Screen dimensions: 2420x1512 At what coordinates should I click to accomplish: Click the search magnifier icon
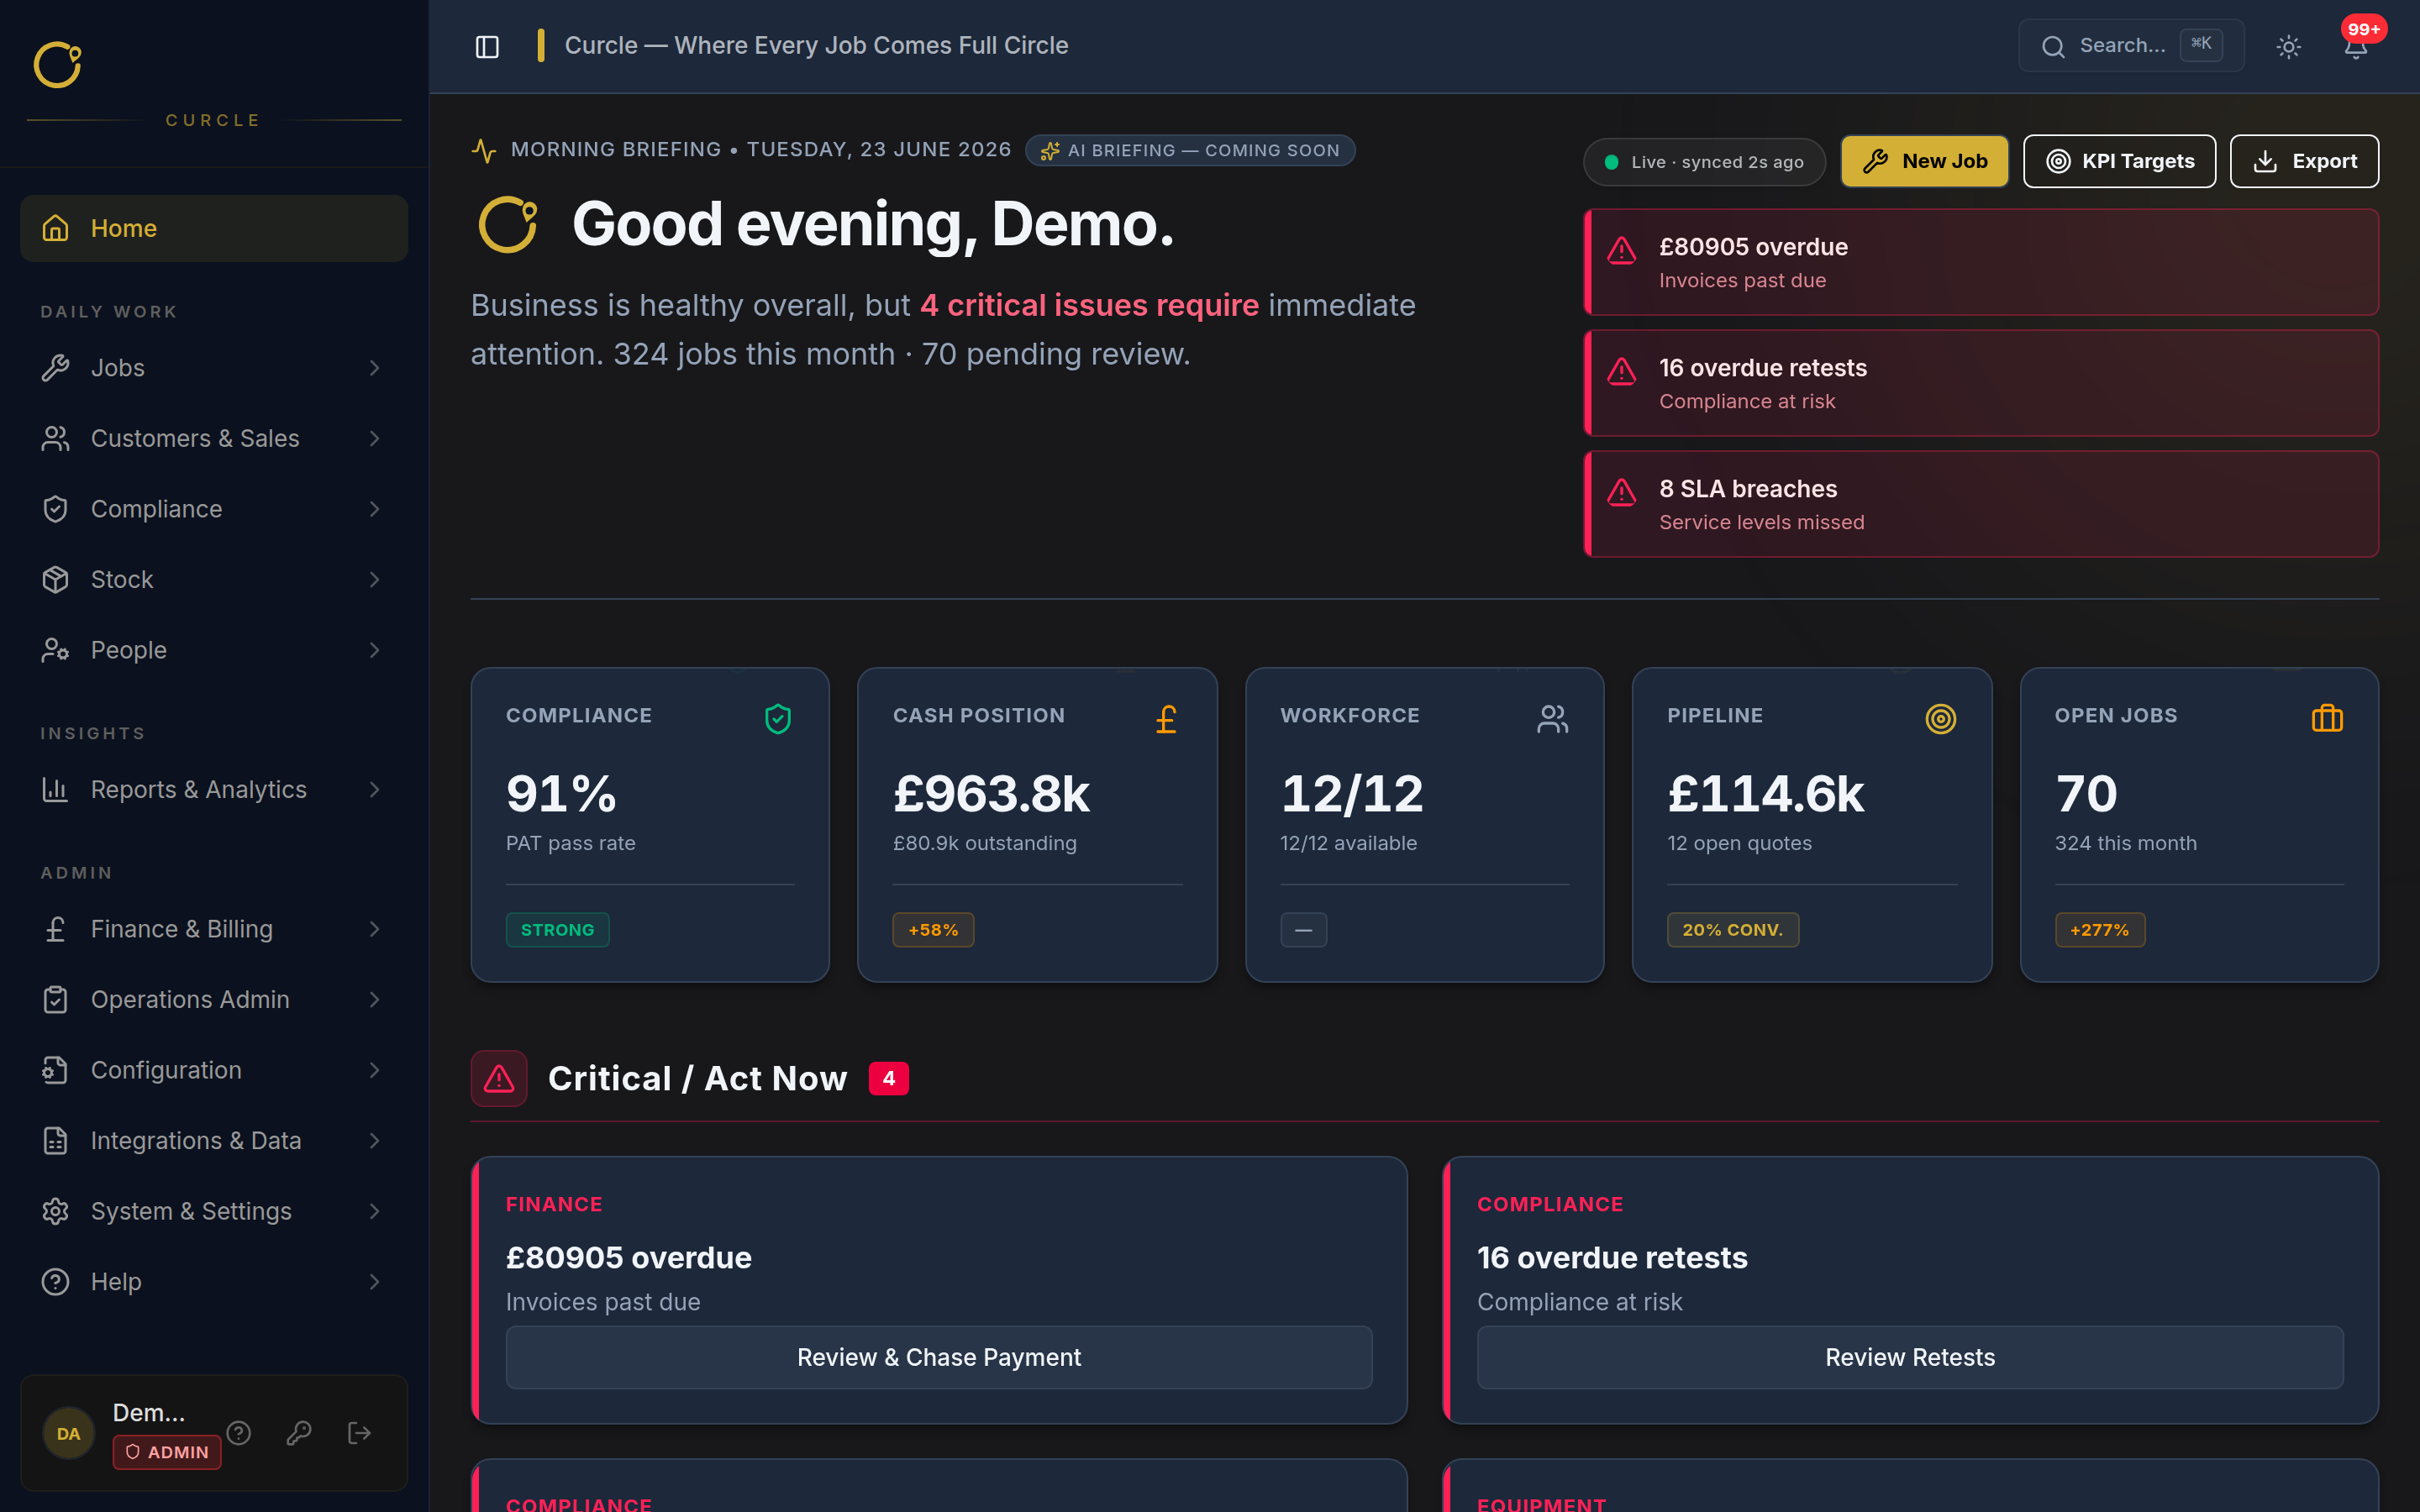tap(2053, 47)
